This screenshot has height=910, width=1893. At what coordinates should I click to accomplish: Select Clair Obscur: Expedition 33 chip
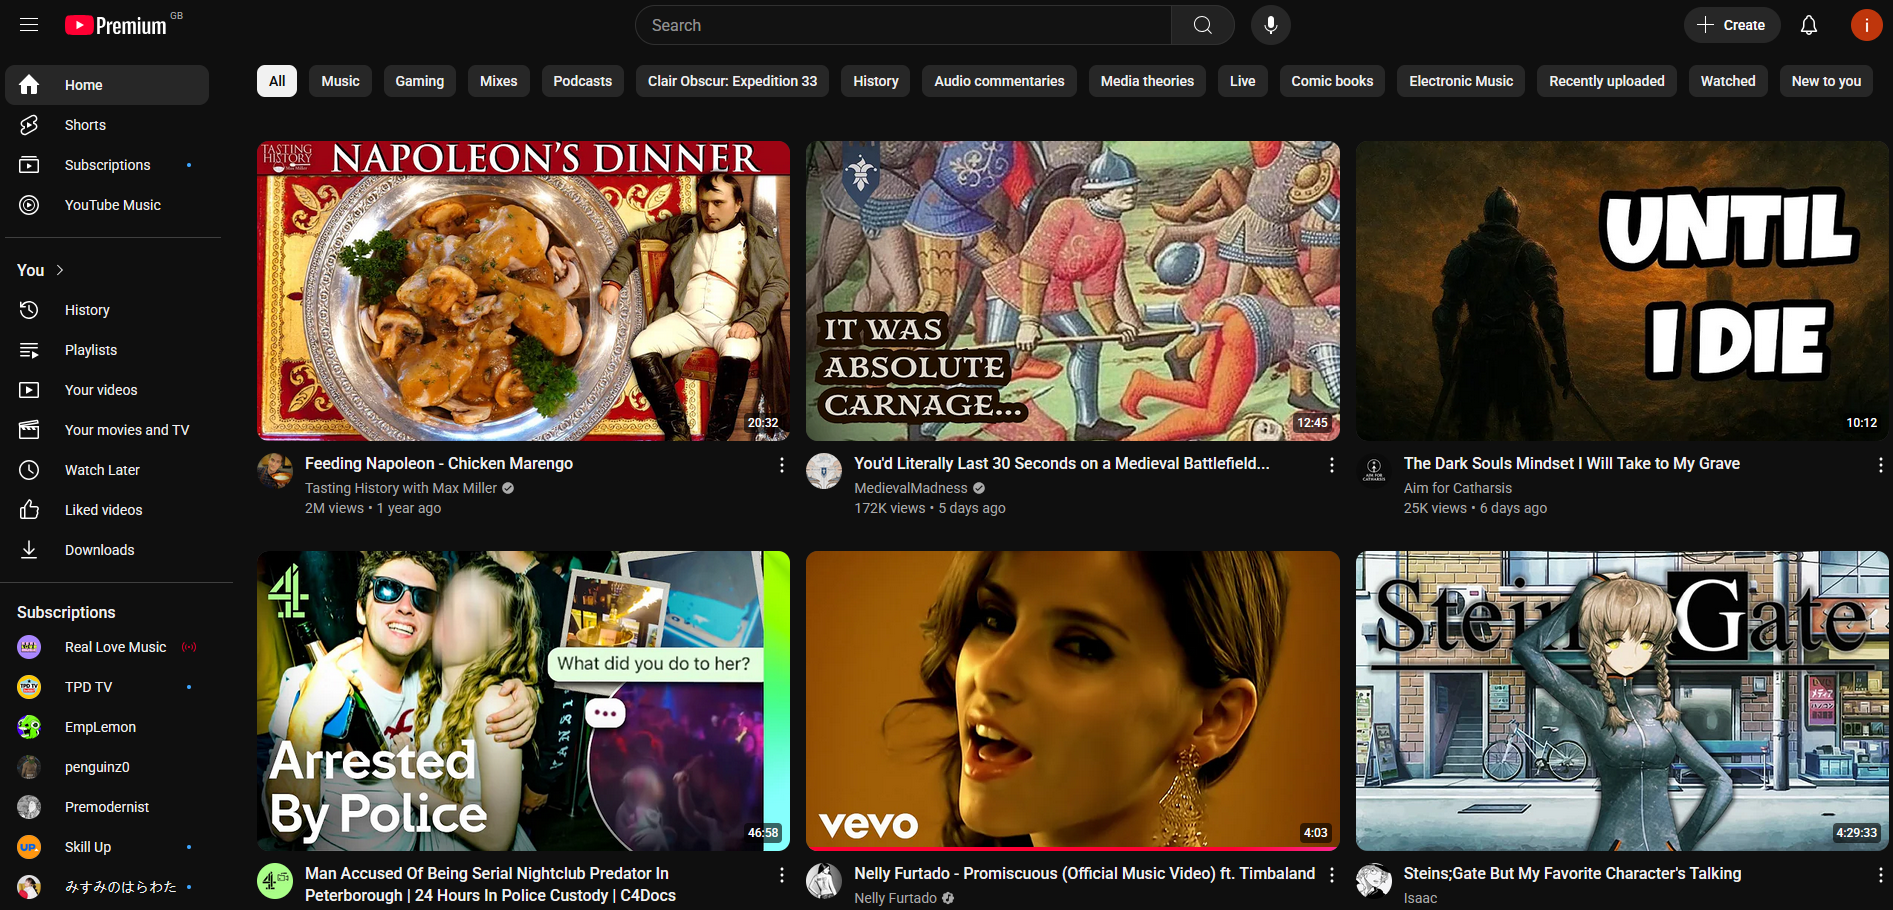point(732,81)
